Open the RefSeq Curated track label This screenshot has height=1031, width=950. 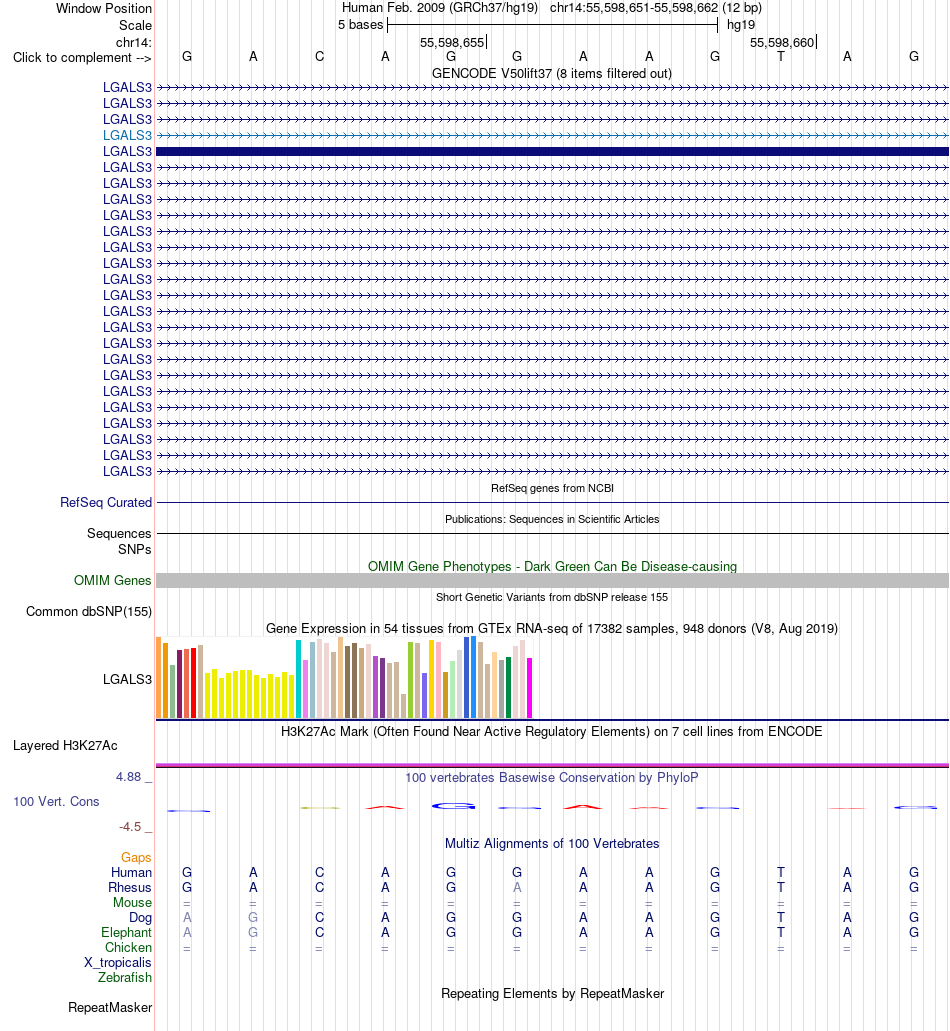coord(106,502)
